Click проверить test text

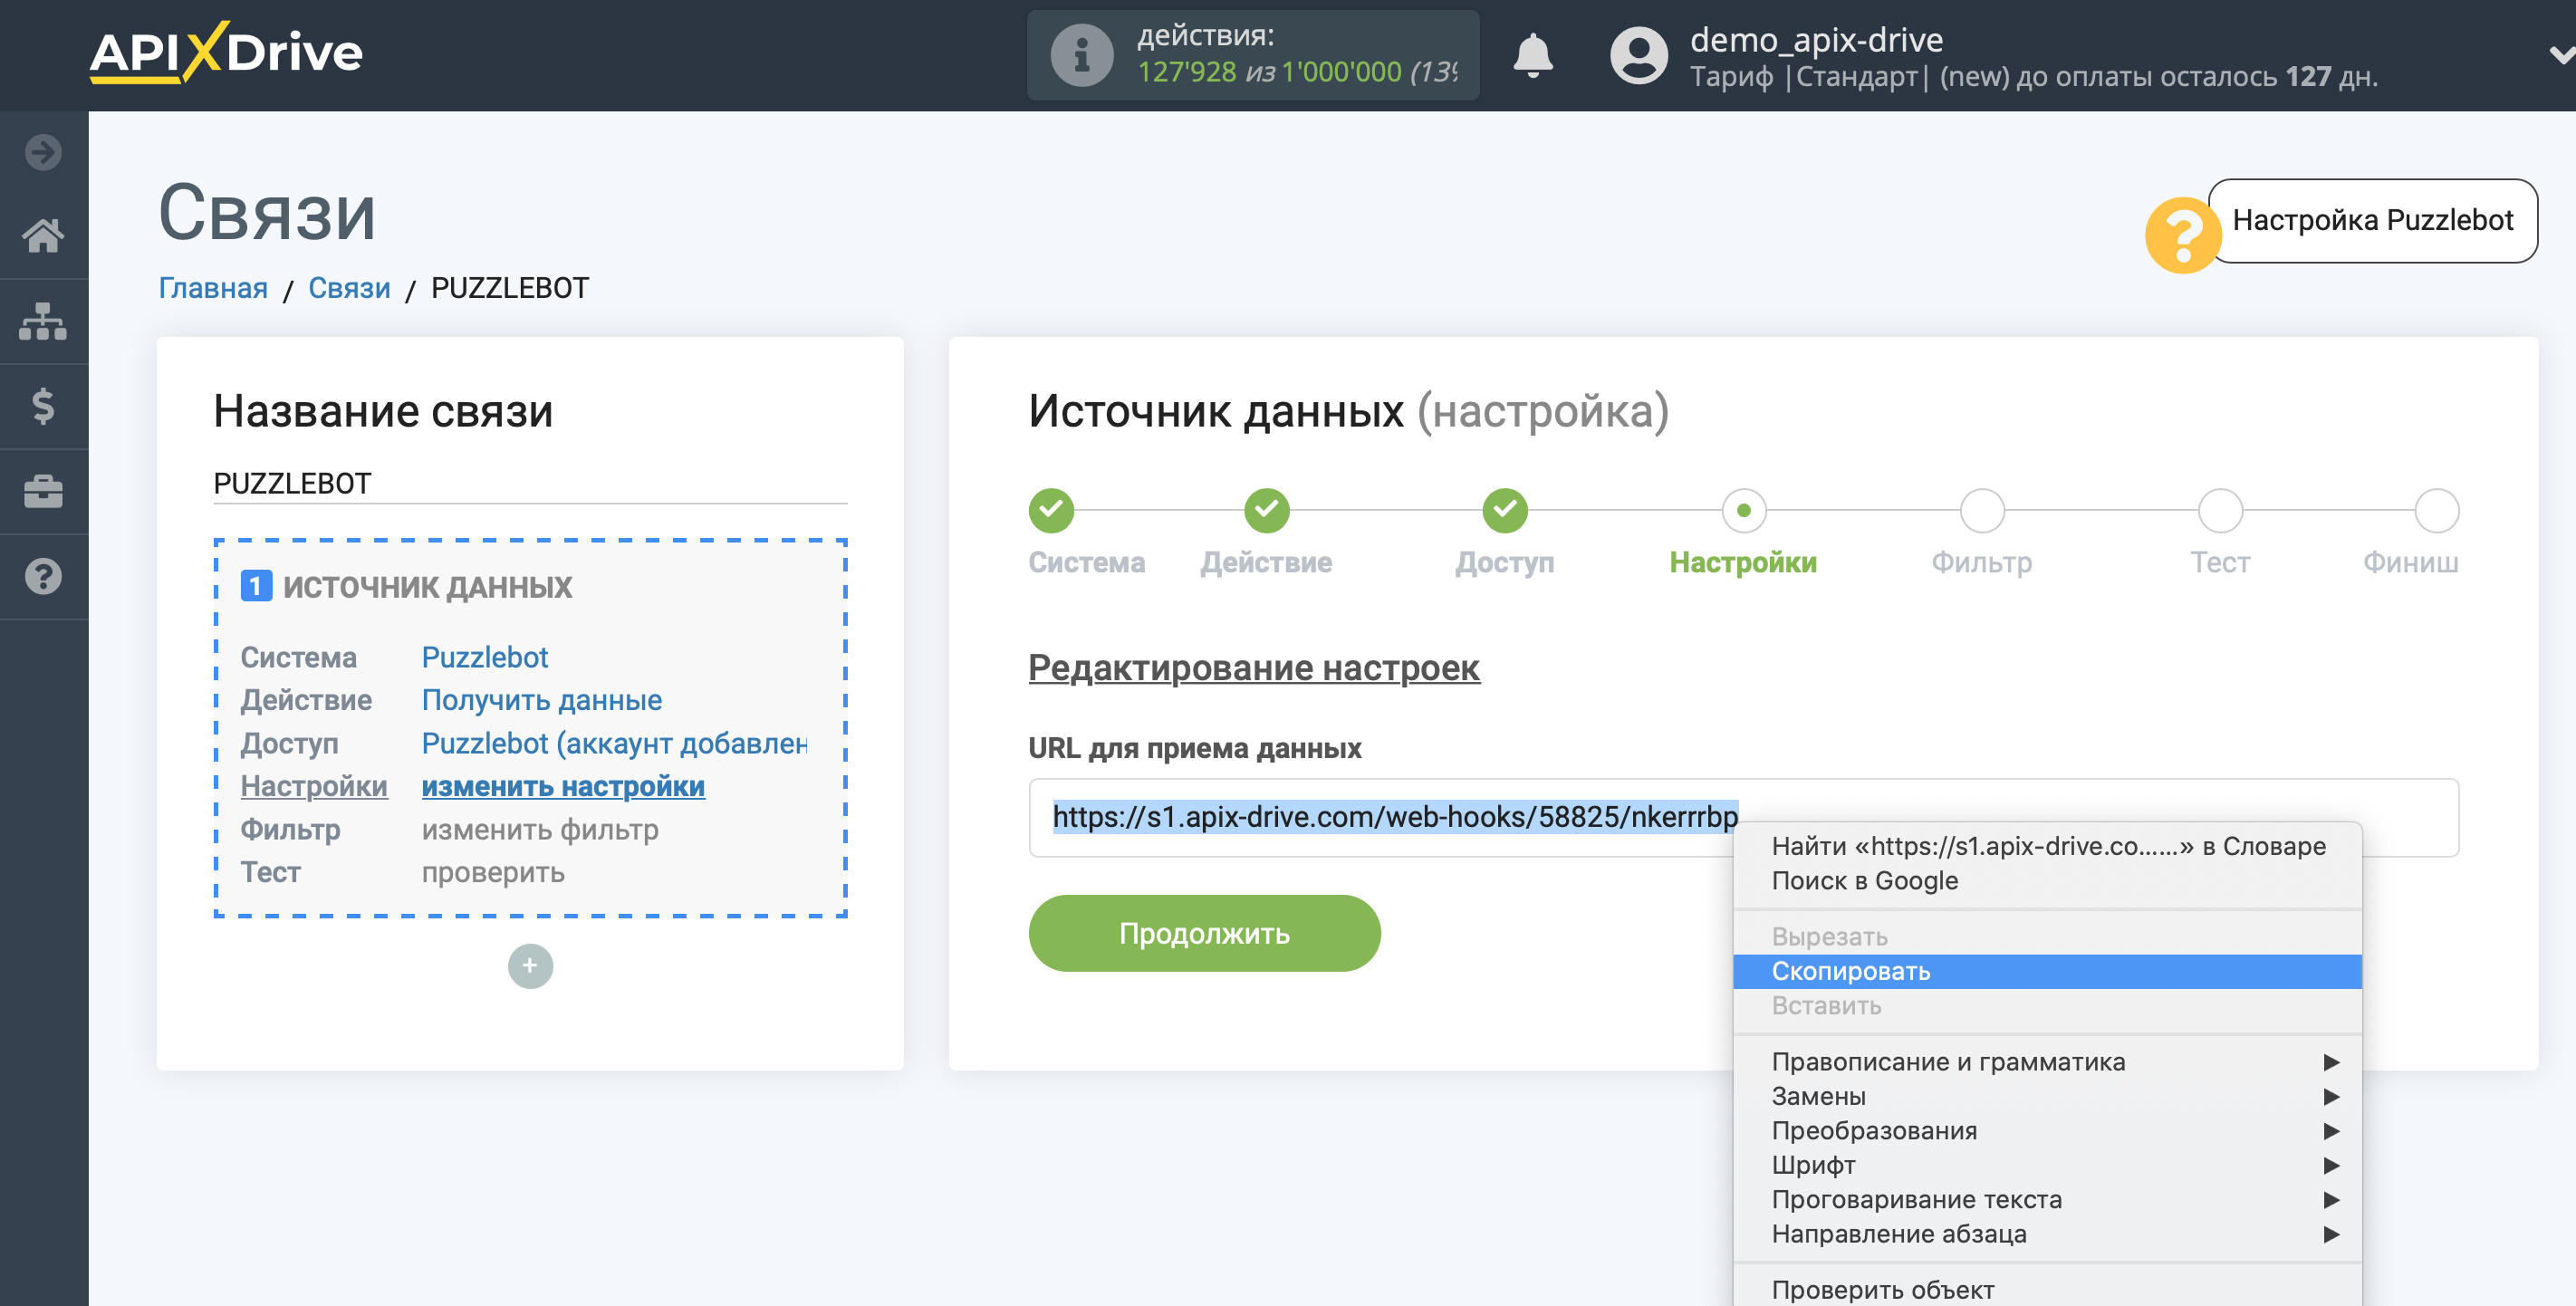point(493,872)
